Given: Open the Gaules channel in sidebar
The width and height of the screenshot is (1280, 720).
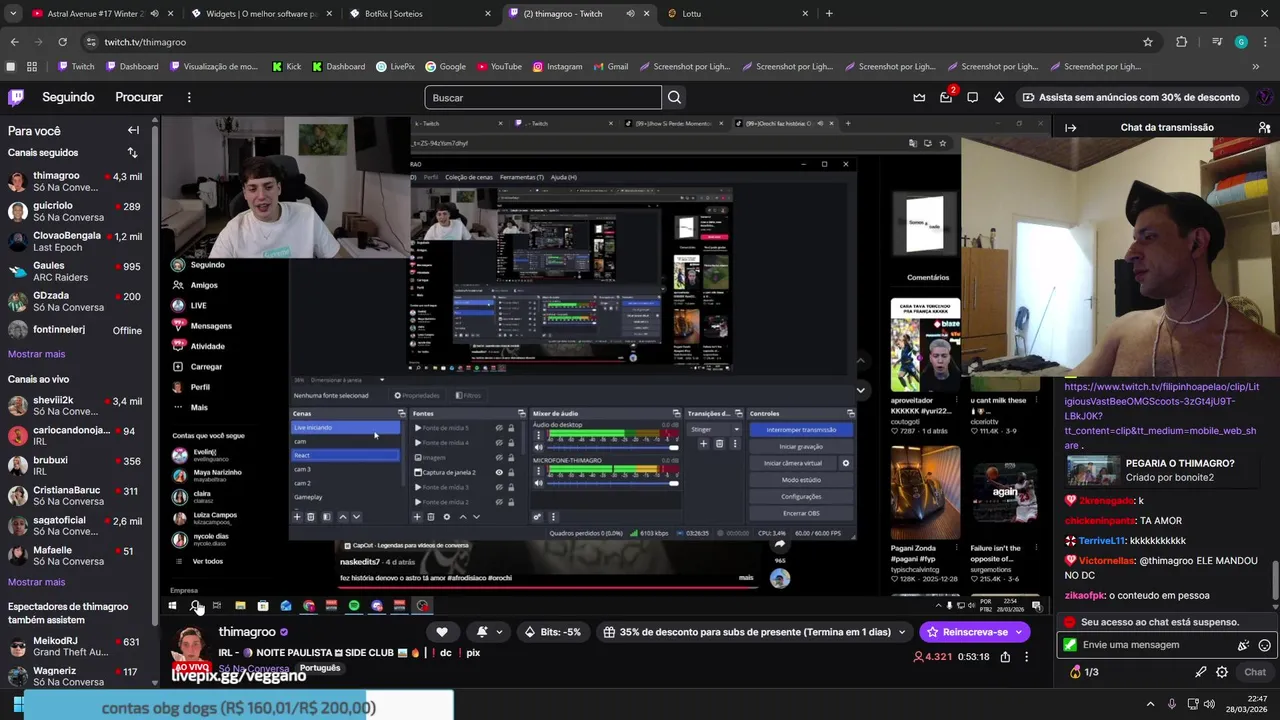Looking at the screenshot, I should click(76, 271).
